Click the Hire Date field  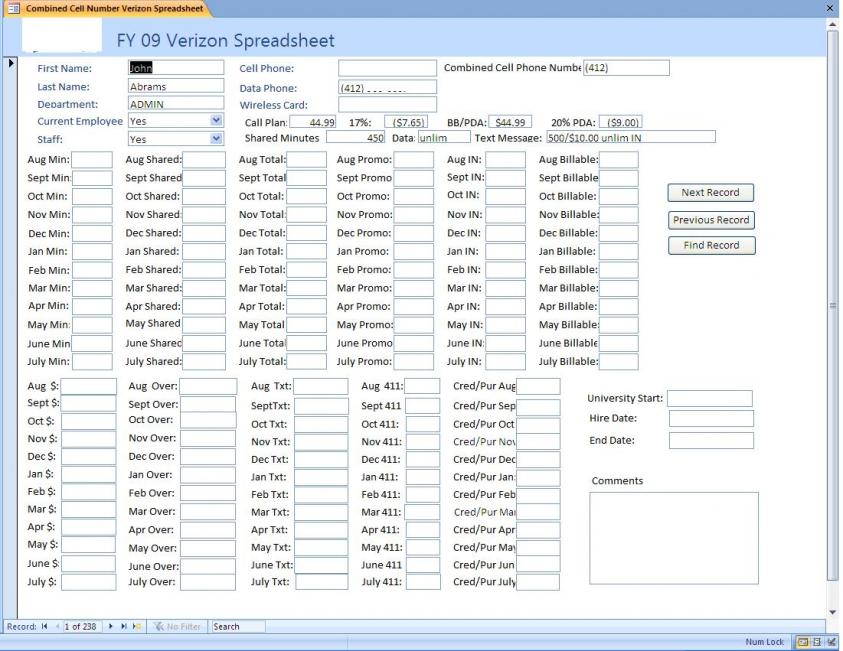click(711, 418)
